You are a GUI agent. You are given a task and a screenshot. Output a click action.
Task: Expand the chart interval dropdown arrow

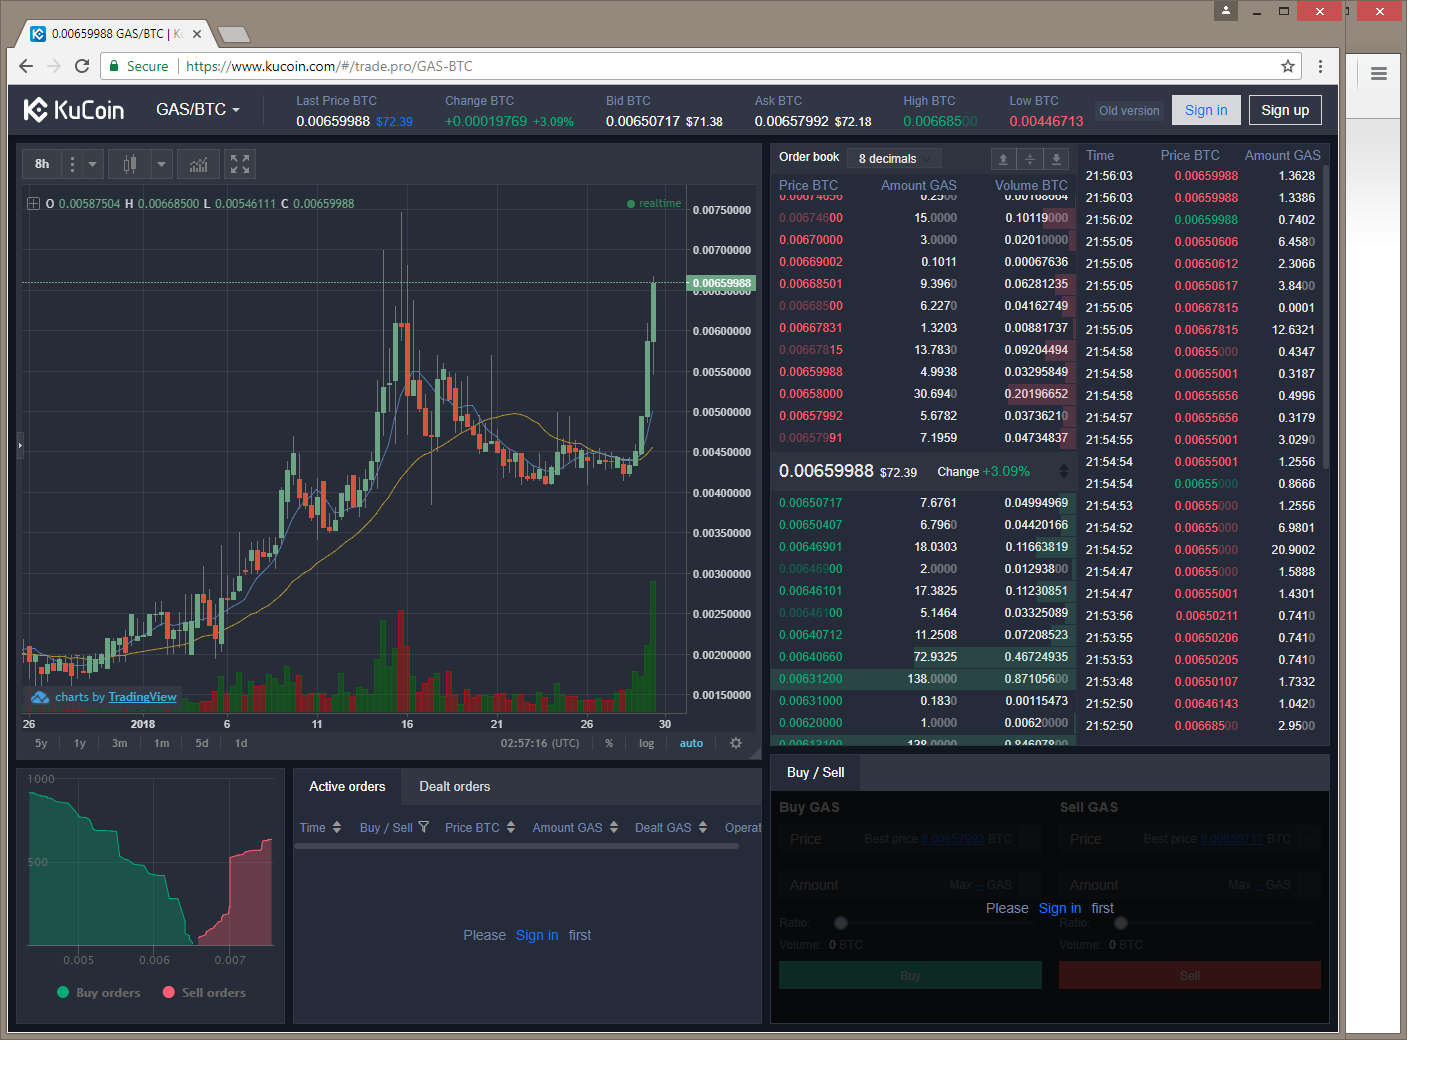[92, 164]
